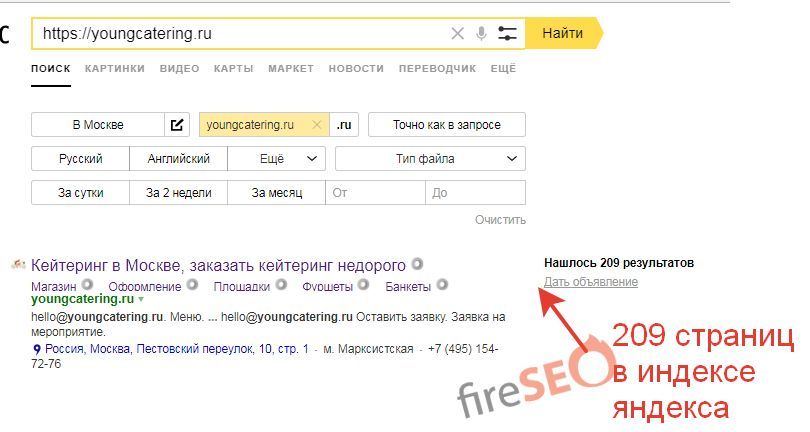810x432 pixels.
Task: Toggle the Английский language filter
Action: click(179, 159)
